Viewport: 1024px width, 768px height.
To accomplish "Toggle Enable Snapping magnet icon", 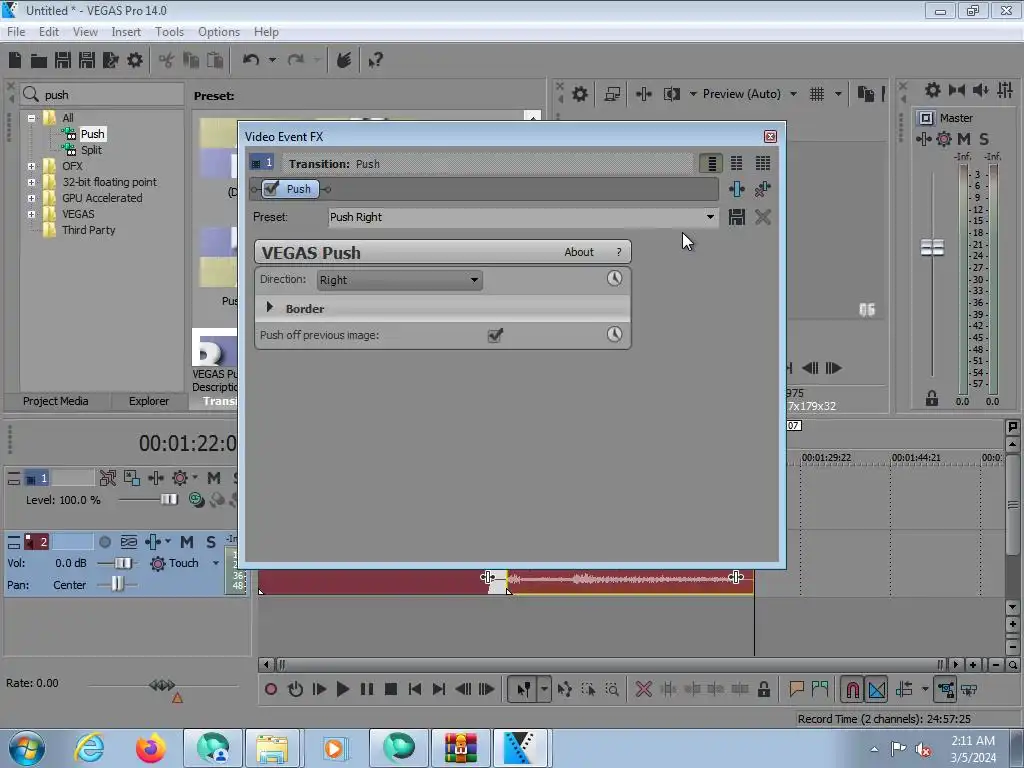I will (852, 689).
